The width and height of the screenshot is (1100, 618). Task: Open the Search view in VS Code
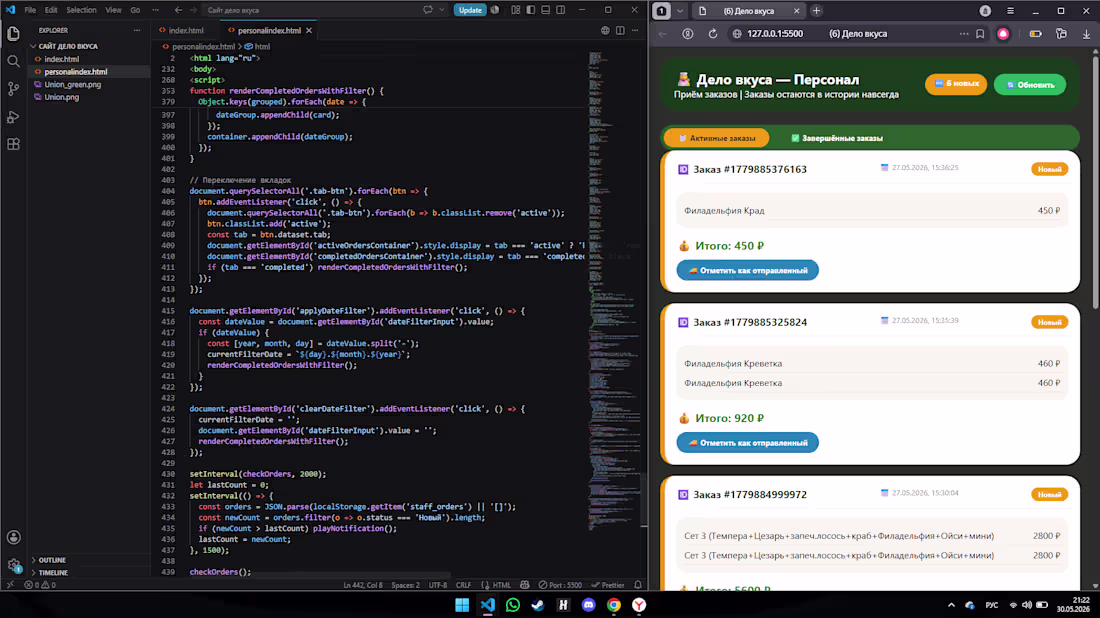[13, 62]
